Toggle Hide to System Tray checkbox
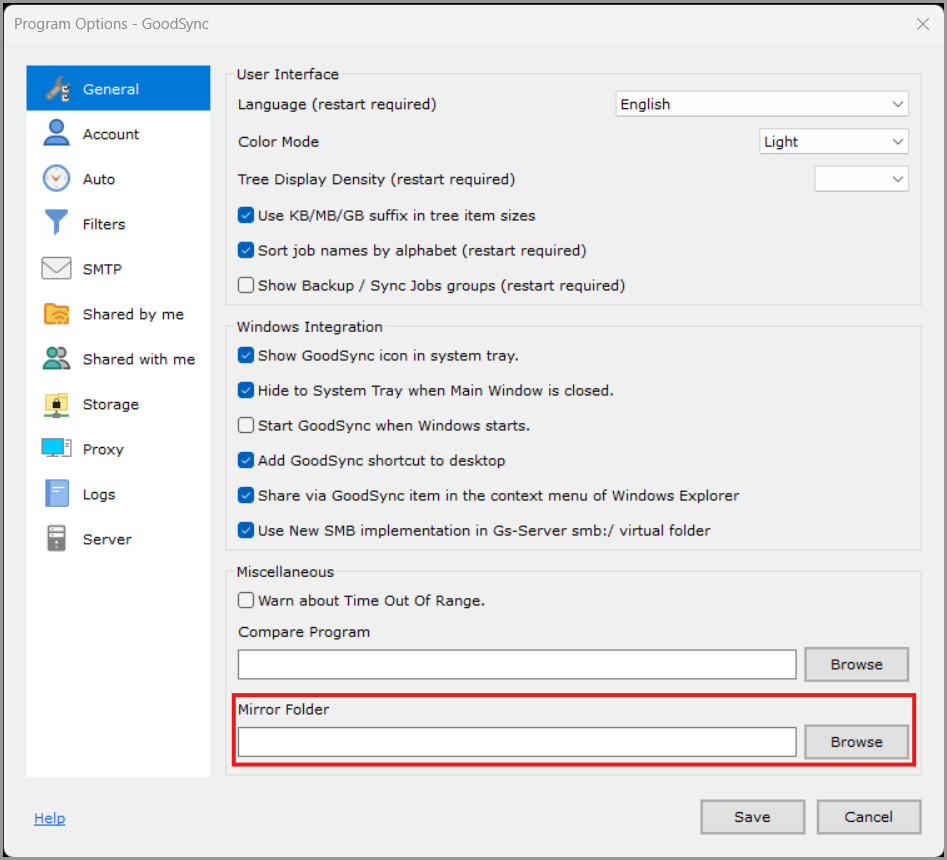The height and width of the screenshot is (860, 947). click(246, 390)
